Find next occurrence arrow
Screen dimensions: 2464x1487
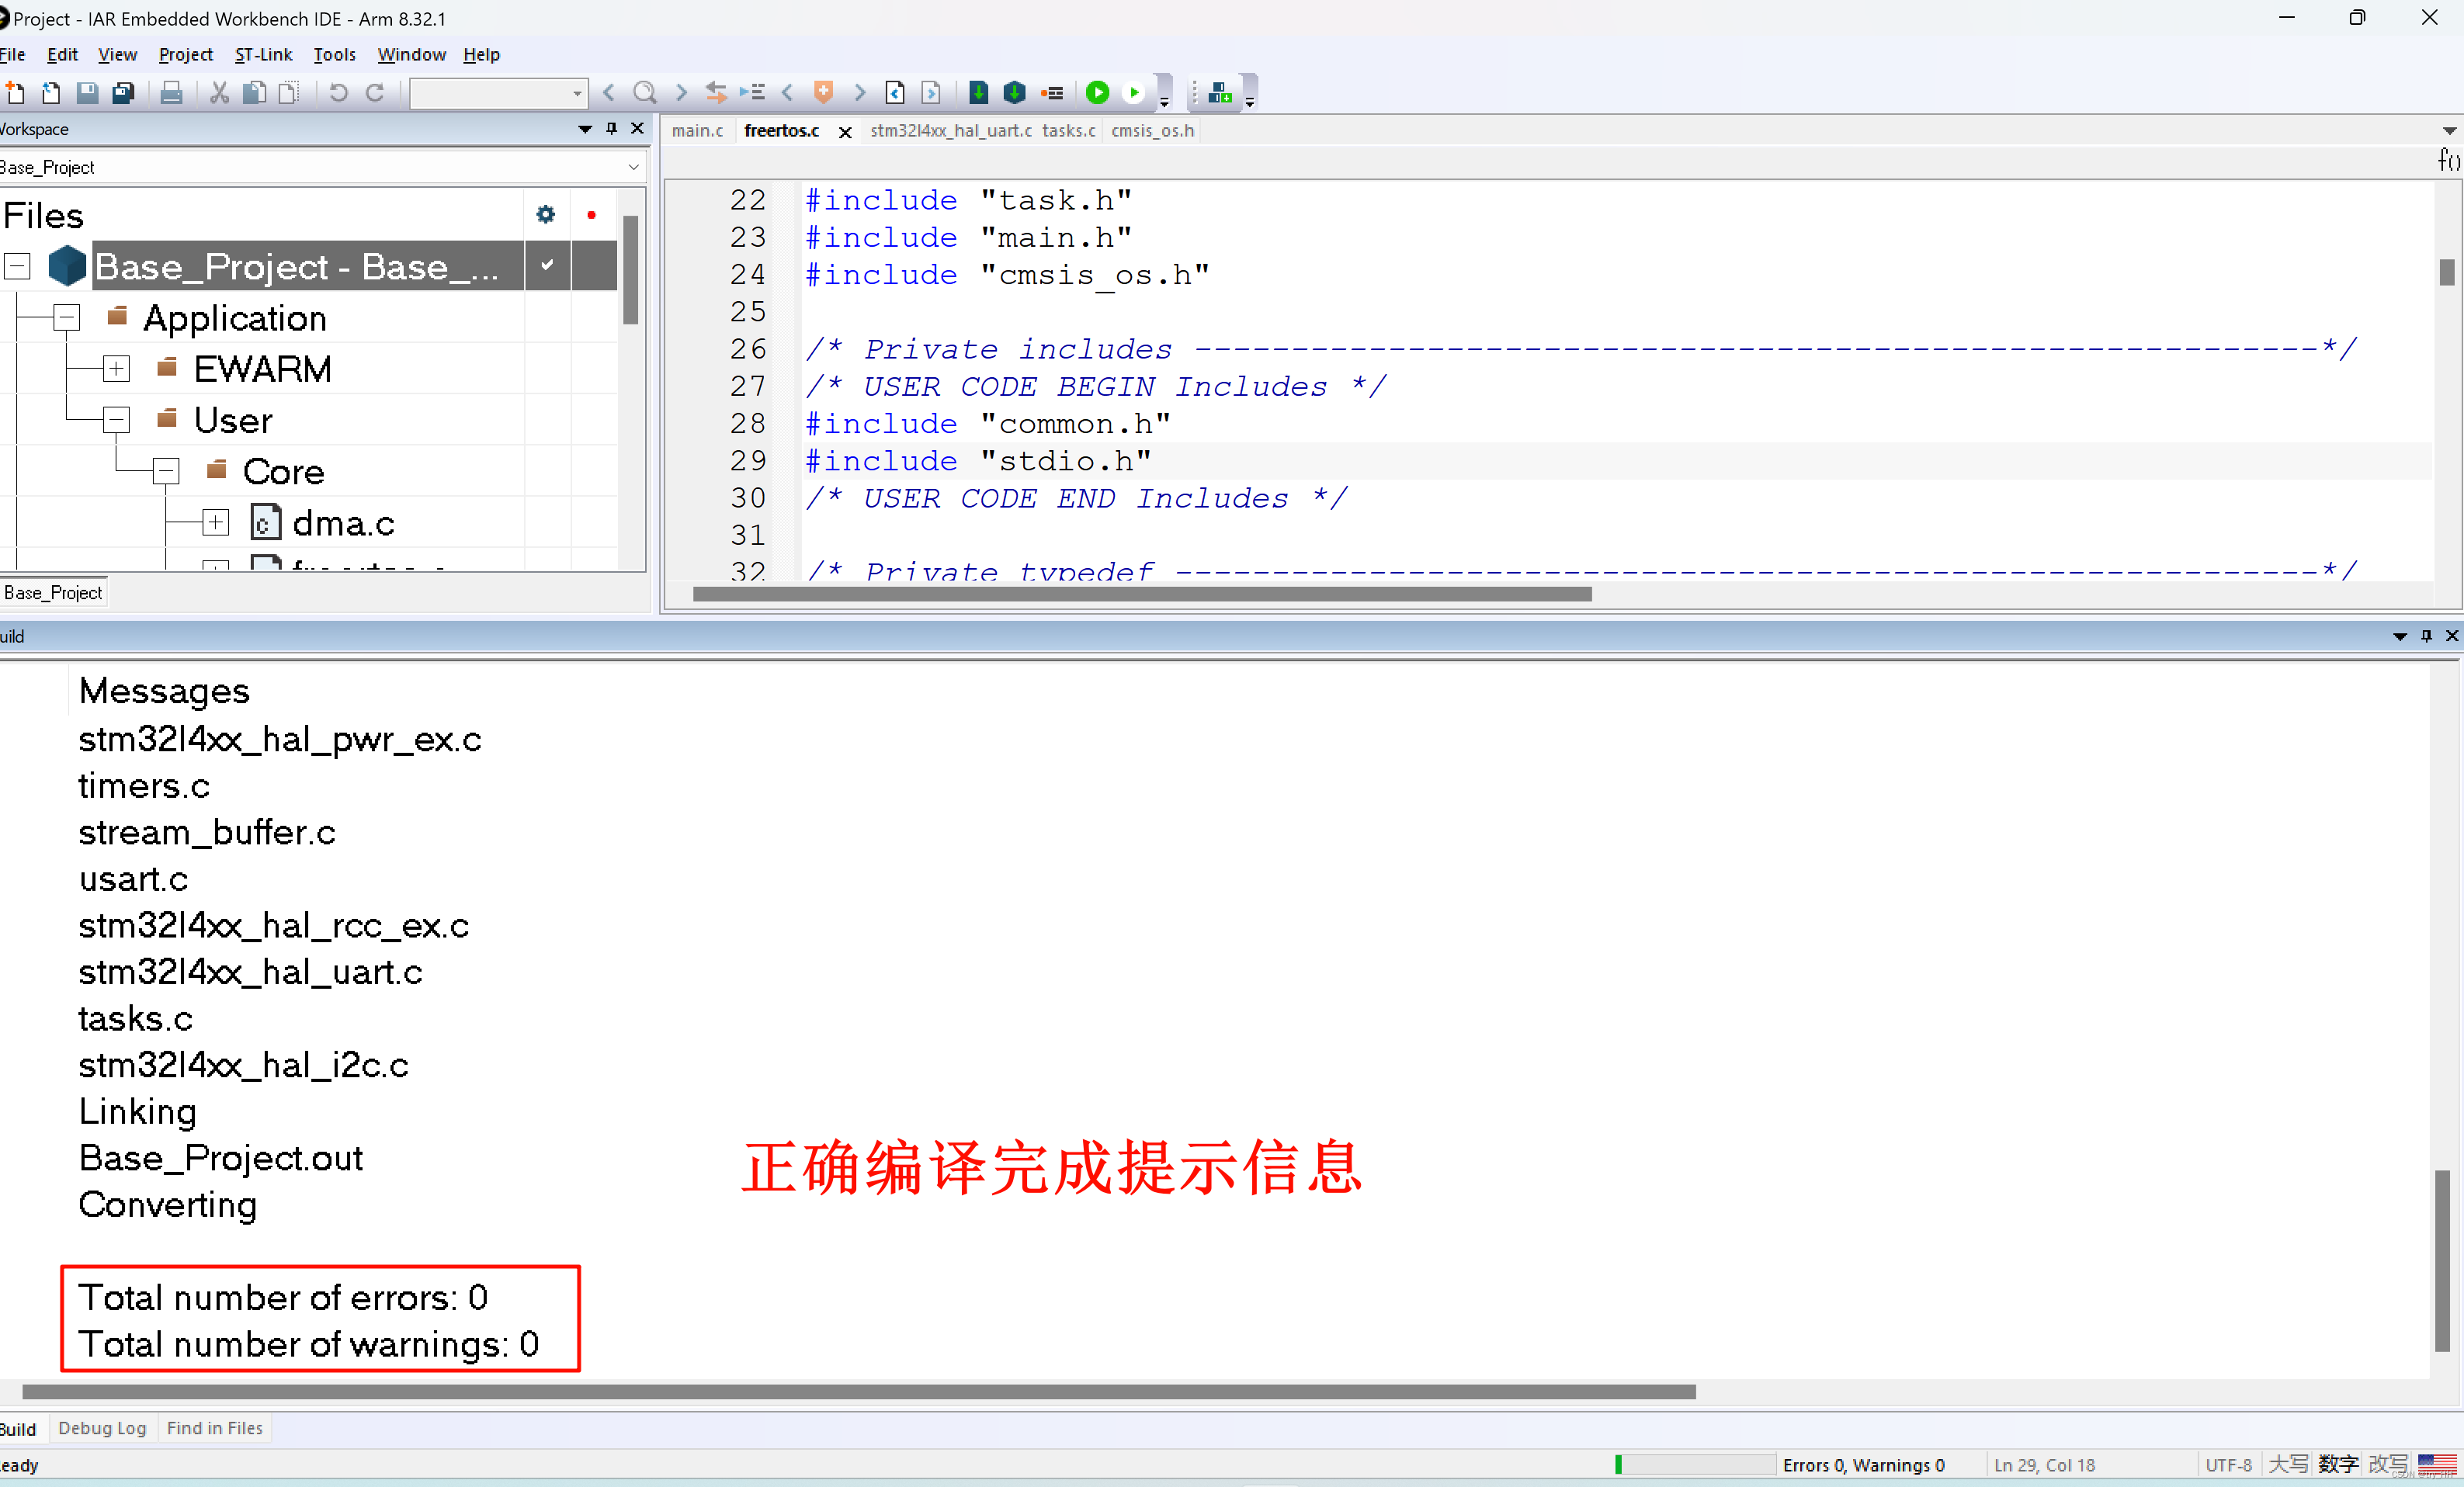681,93
